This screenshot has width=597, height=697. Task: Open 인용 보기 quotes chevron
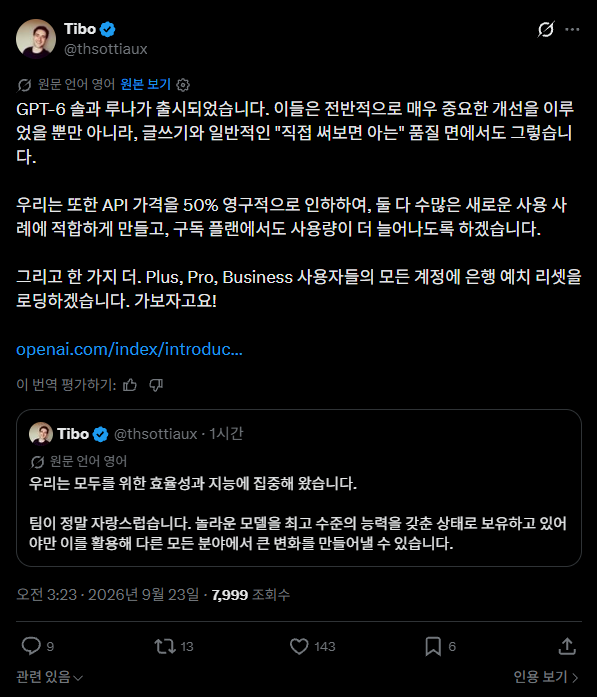(545, 677)
